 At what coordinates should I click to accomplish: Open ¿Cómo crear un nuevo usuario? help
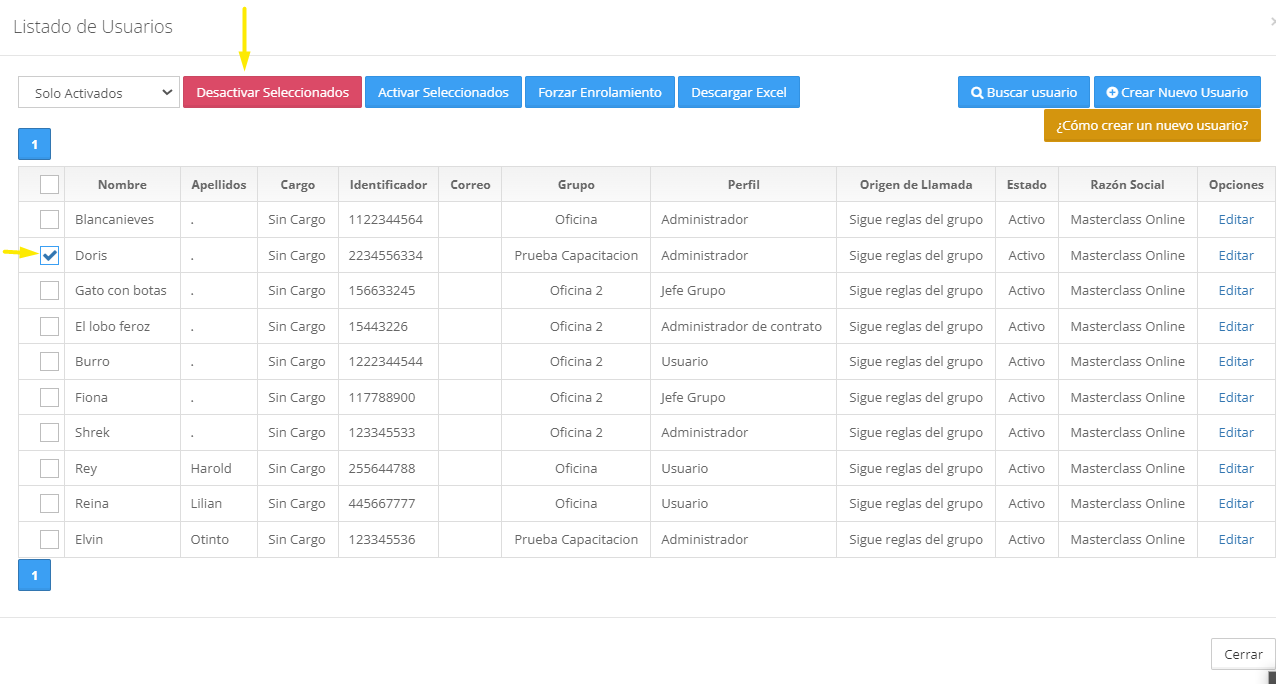point(1151,126)
